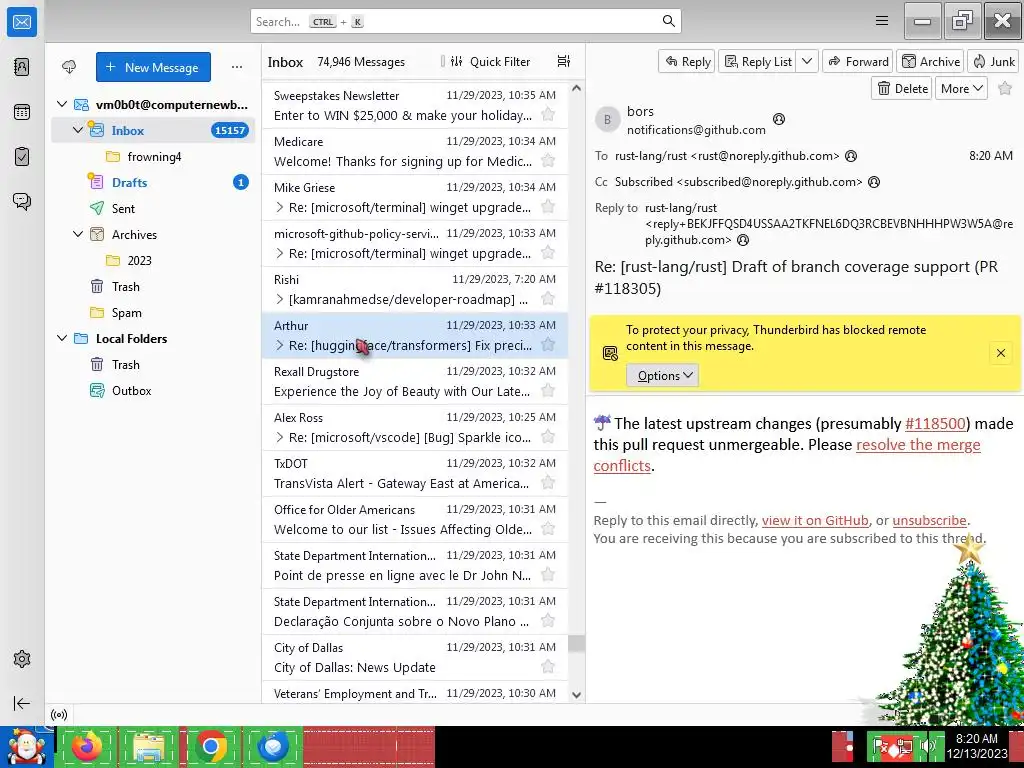Toggle the Quick Filter bar

[490, 61]
